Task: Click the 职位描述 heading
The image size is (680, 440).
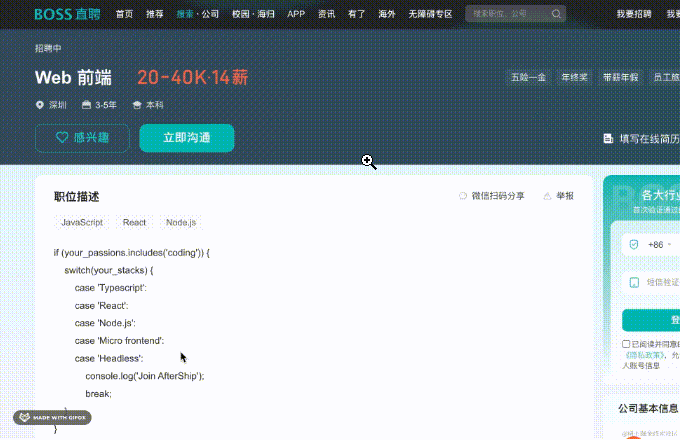Action: tap(77, 197)
